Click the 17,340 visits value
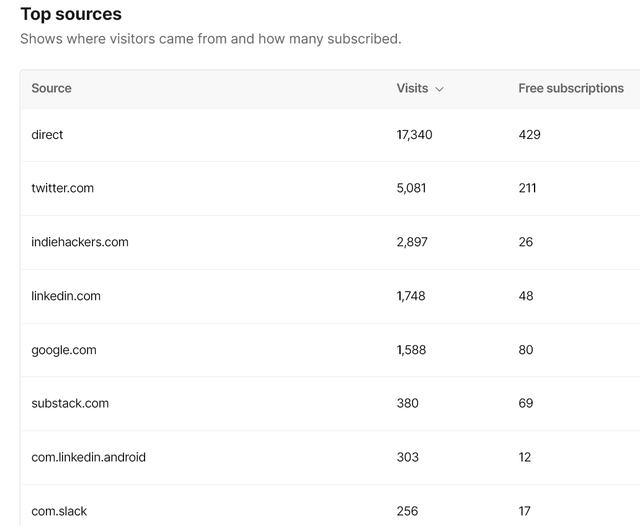 pyautogui.click(x=414, y=135)
